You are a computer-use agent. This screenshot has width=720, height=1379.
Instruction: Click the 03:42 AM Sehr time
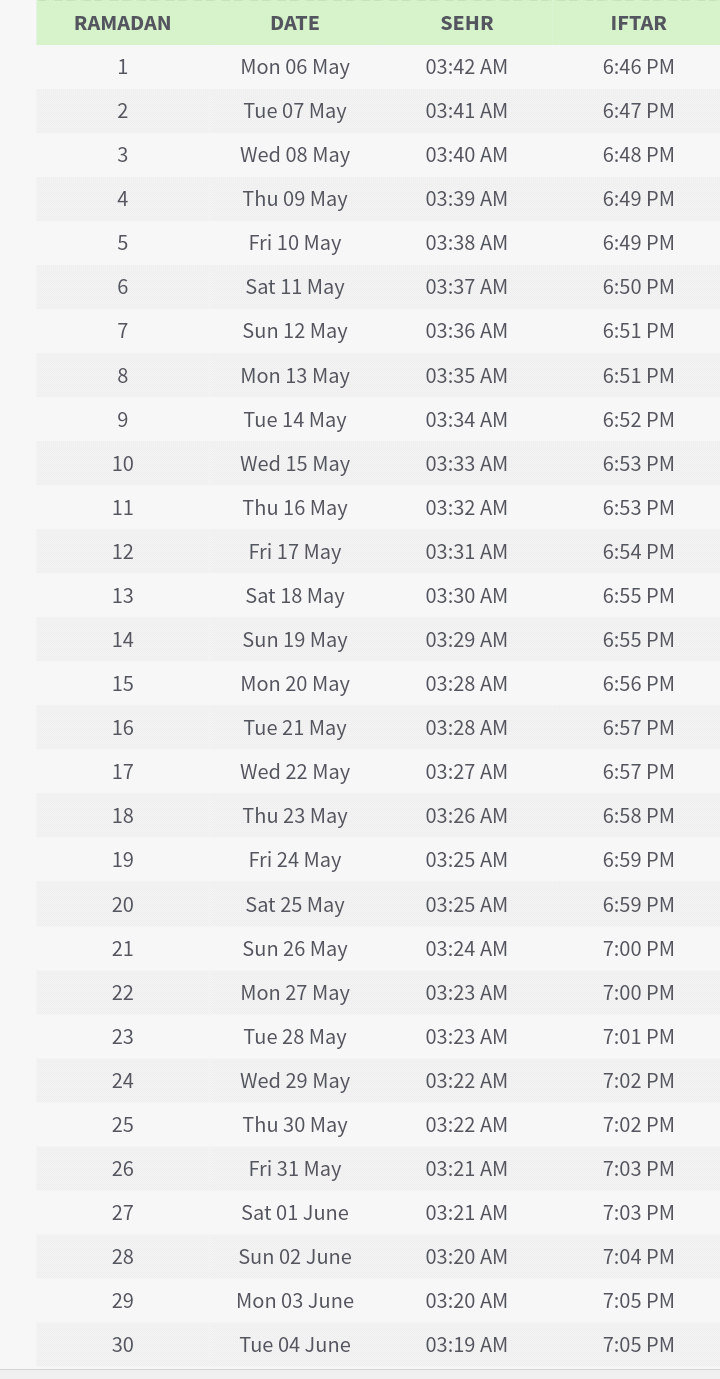click(x=467, y=67)
